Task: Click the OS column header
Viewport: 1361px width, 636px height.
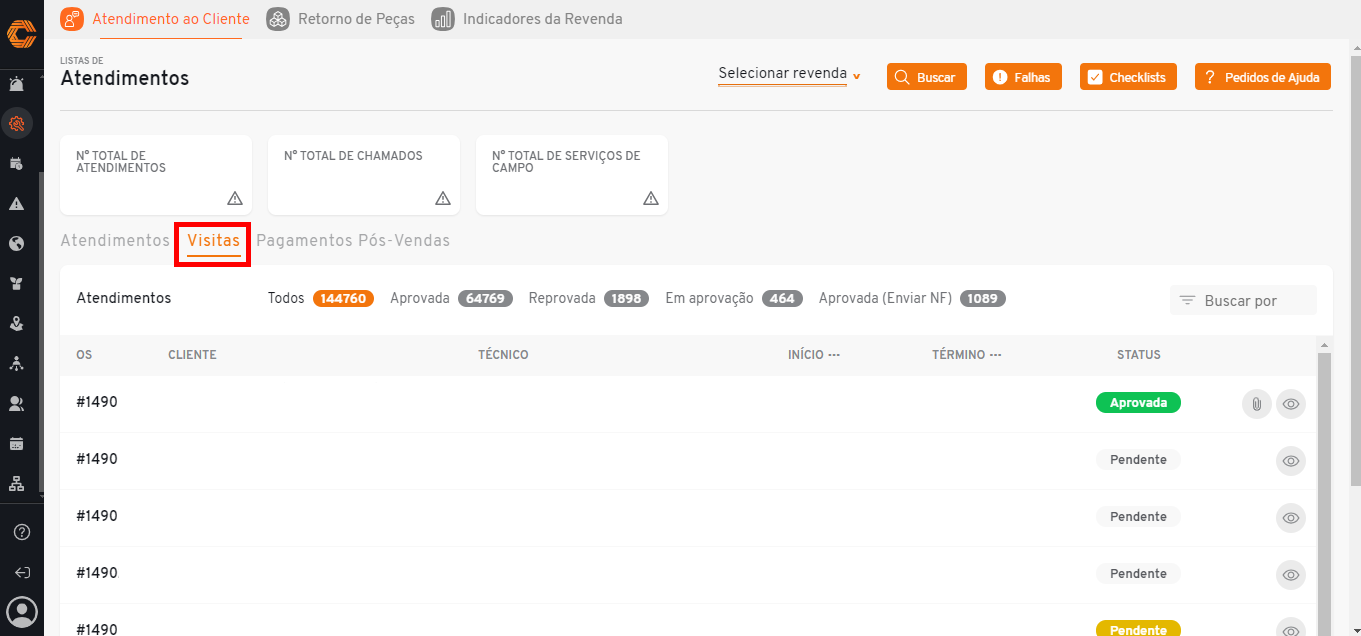Action: pos(84,355)
